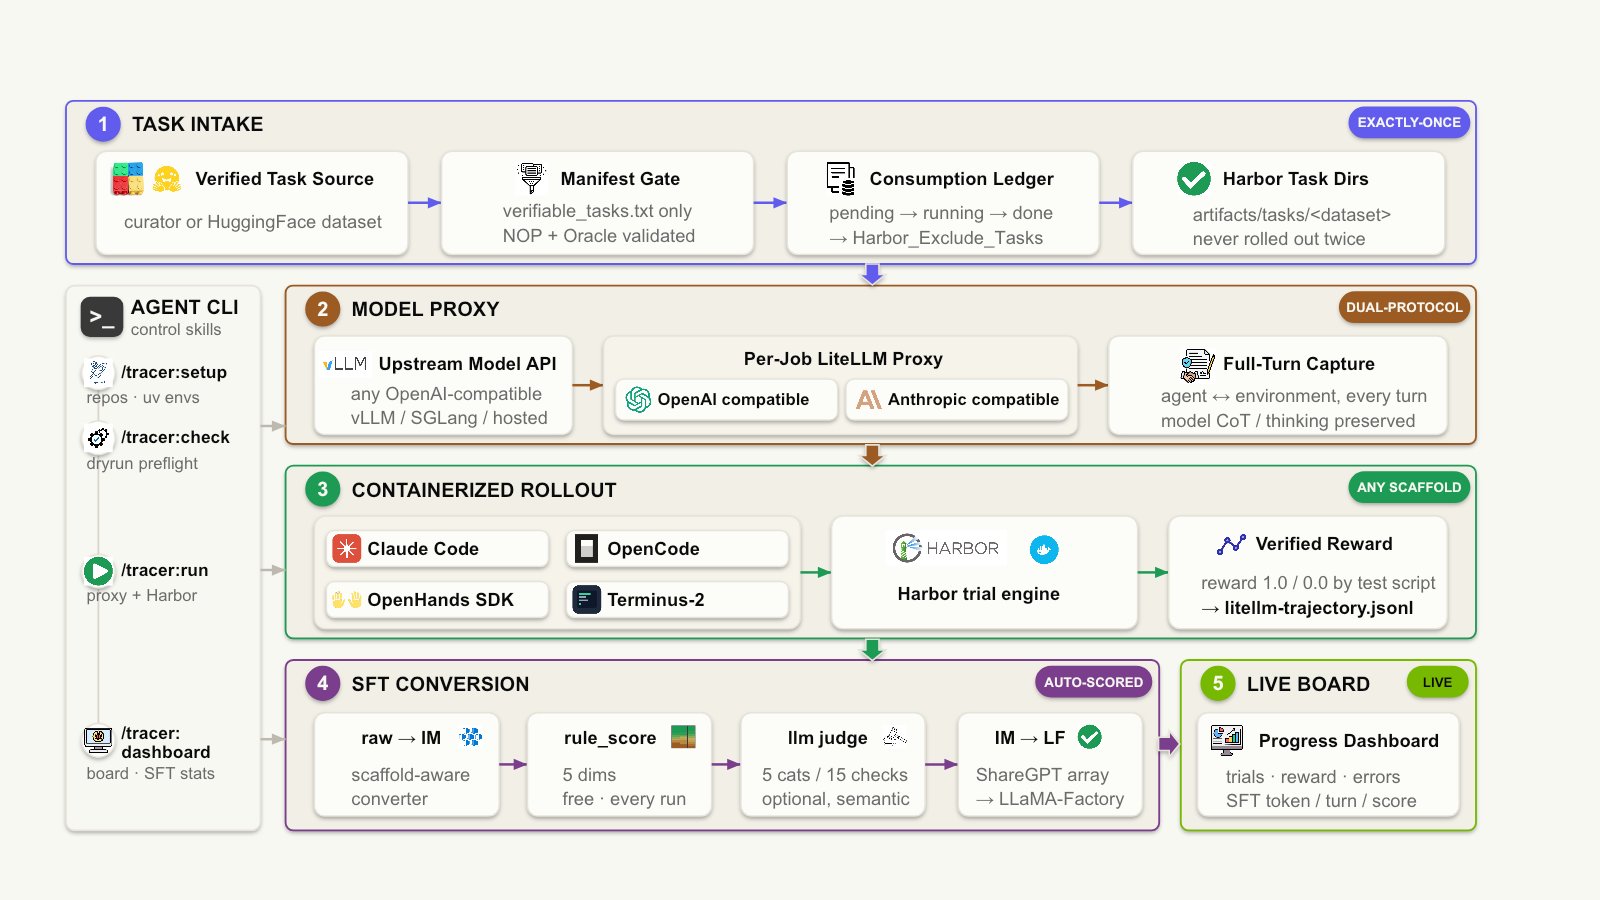Click the AUTO-SCORED badge
Viewport: 1600px width, 900px height.
coord(1093,682)
